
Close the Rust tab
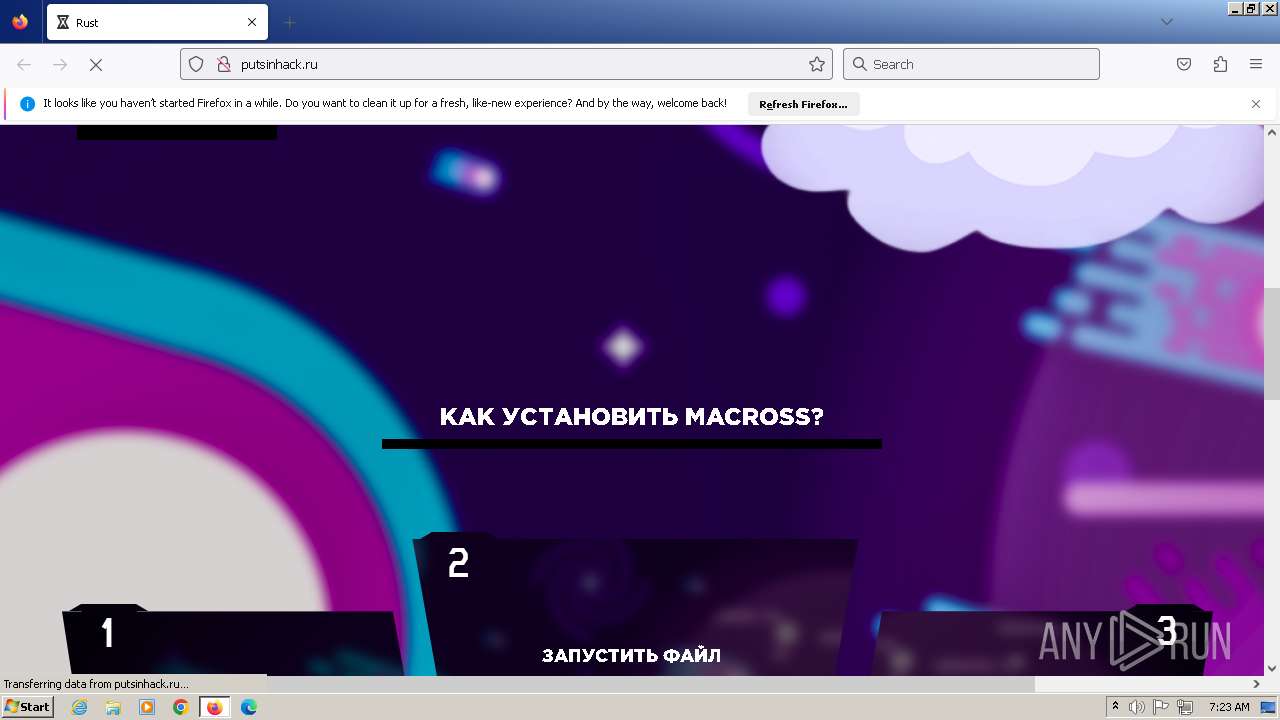point(251,22)
